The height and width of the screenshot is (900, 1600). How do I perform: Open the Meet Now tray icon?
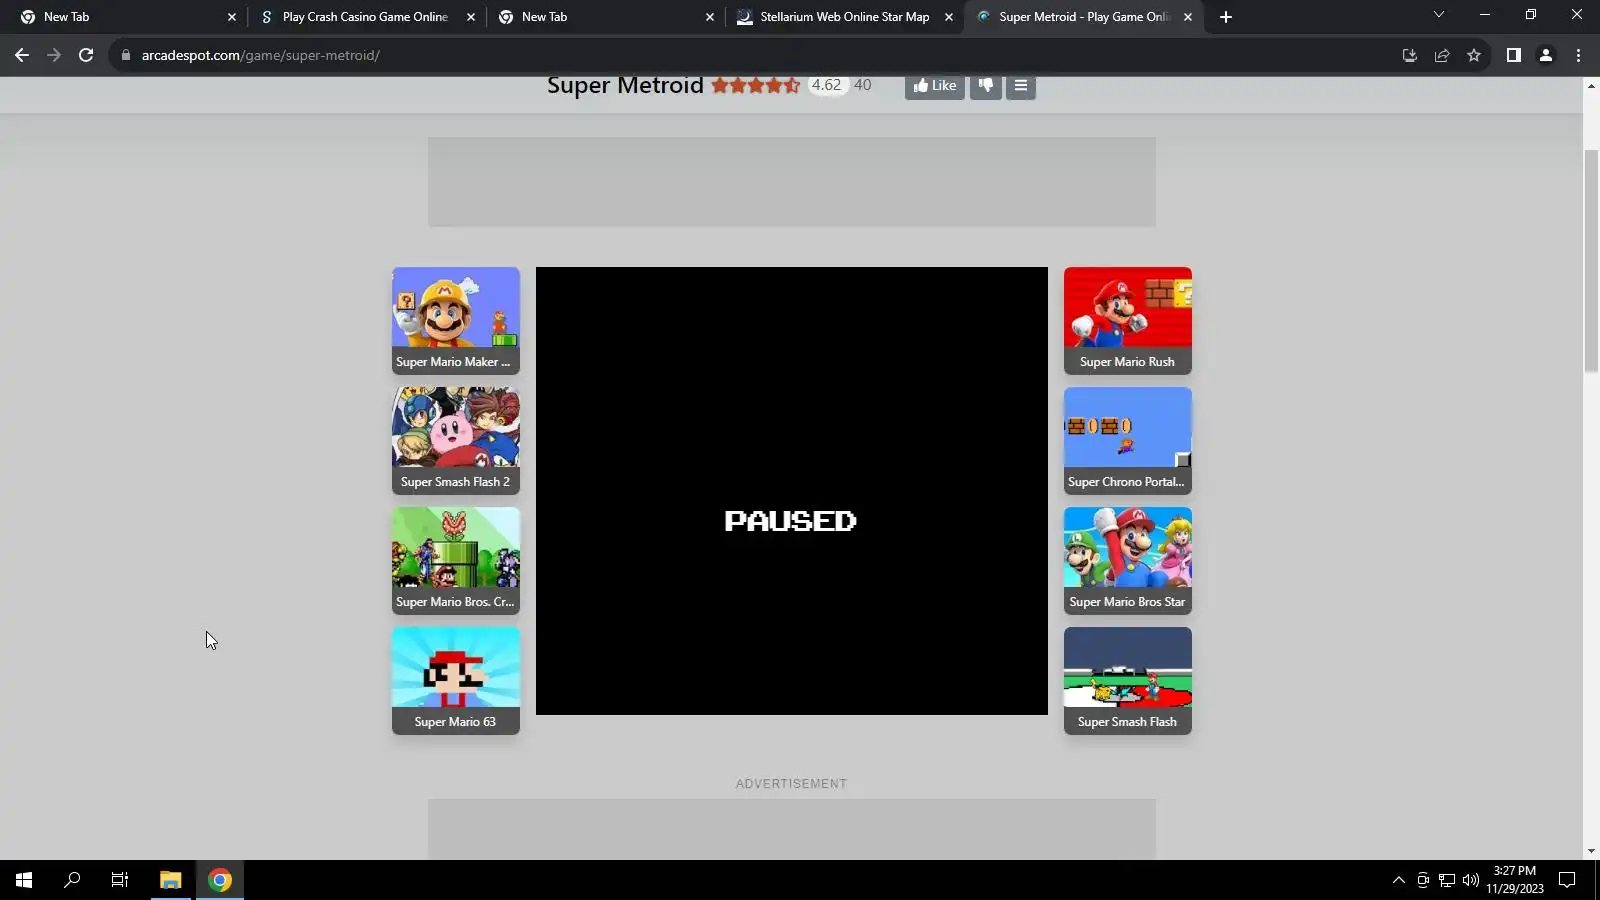click(1423, 880)
